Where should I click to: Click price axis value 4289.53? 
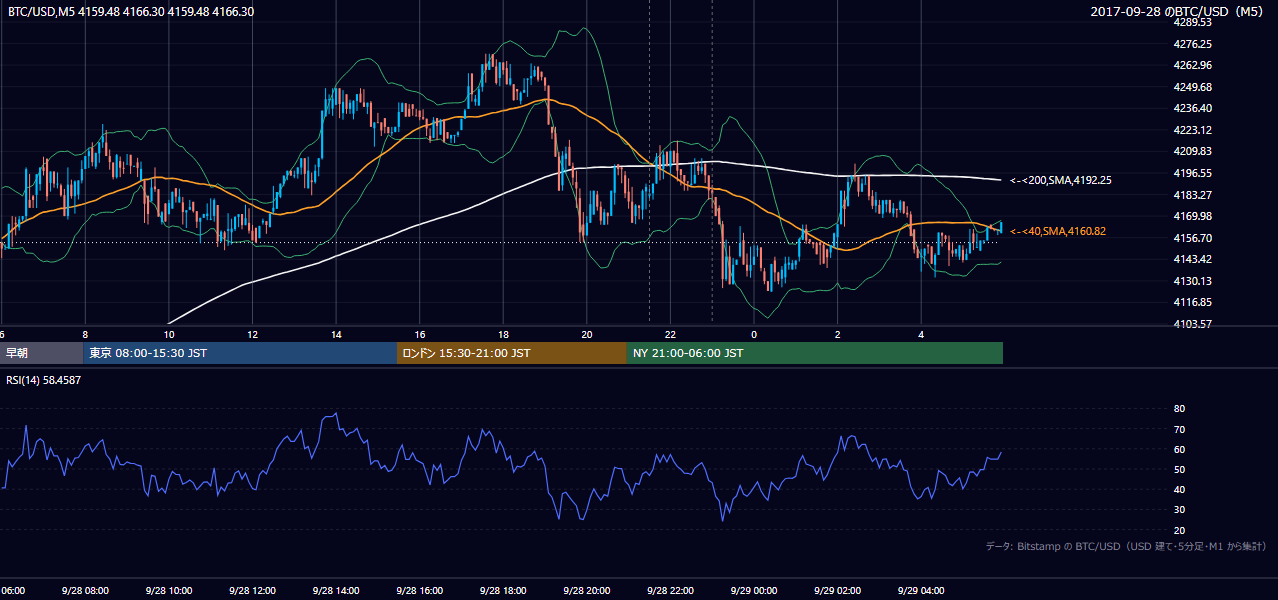click(x=1193, y=22)
